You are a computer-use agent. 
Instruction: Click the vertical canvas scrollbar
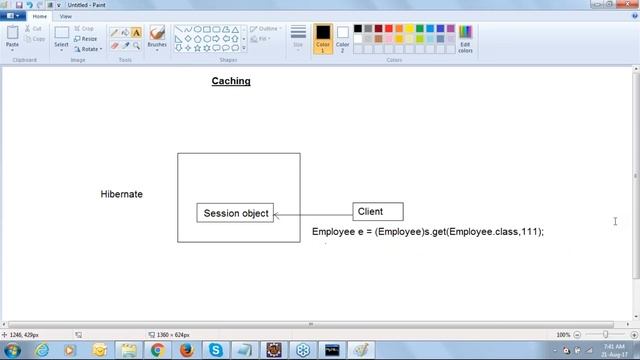[x=636, y=176]
